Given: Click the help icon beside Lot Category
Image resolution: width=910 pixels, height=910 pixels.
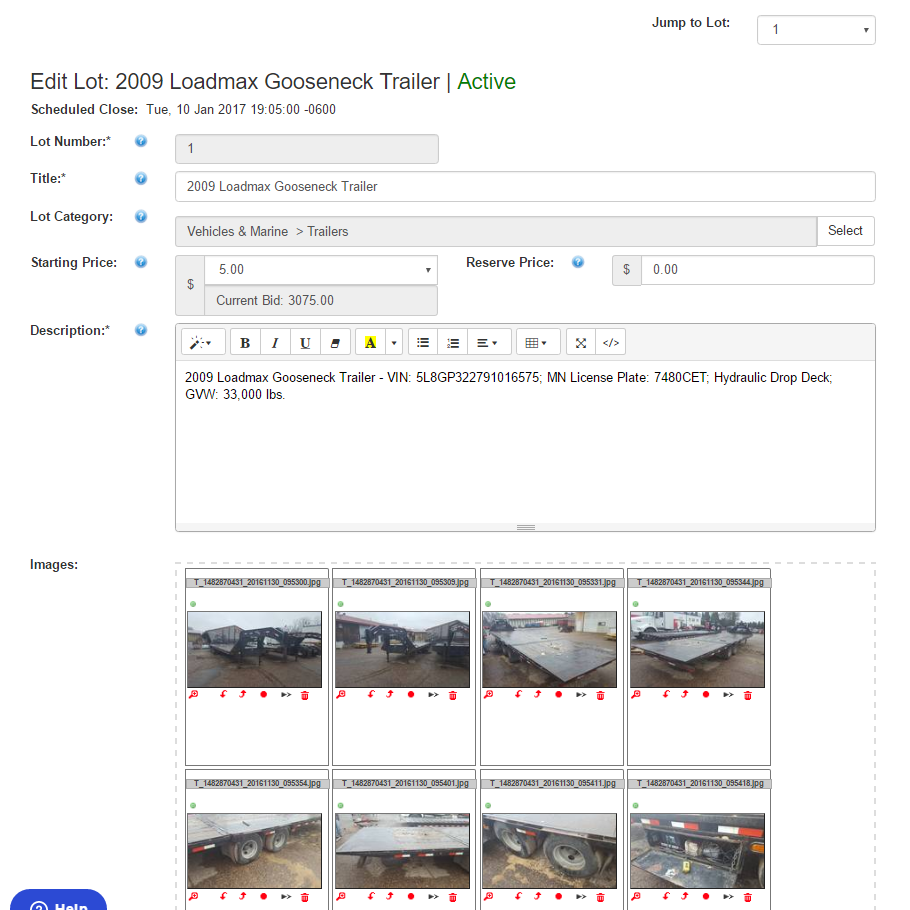Looking at the screenshot, I should click(x=141, y=216).
